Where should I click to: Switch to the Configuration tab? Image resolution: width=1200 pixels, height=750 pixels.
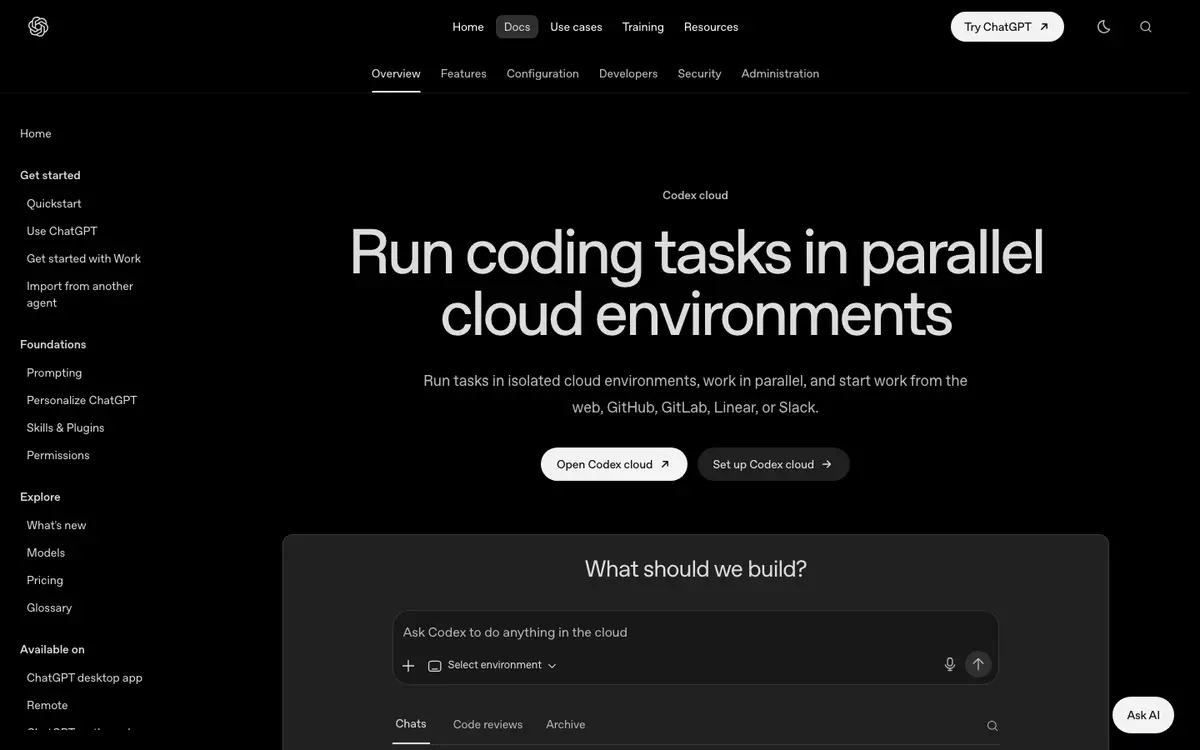tap(543, 74)
